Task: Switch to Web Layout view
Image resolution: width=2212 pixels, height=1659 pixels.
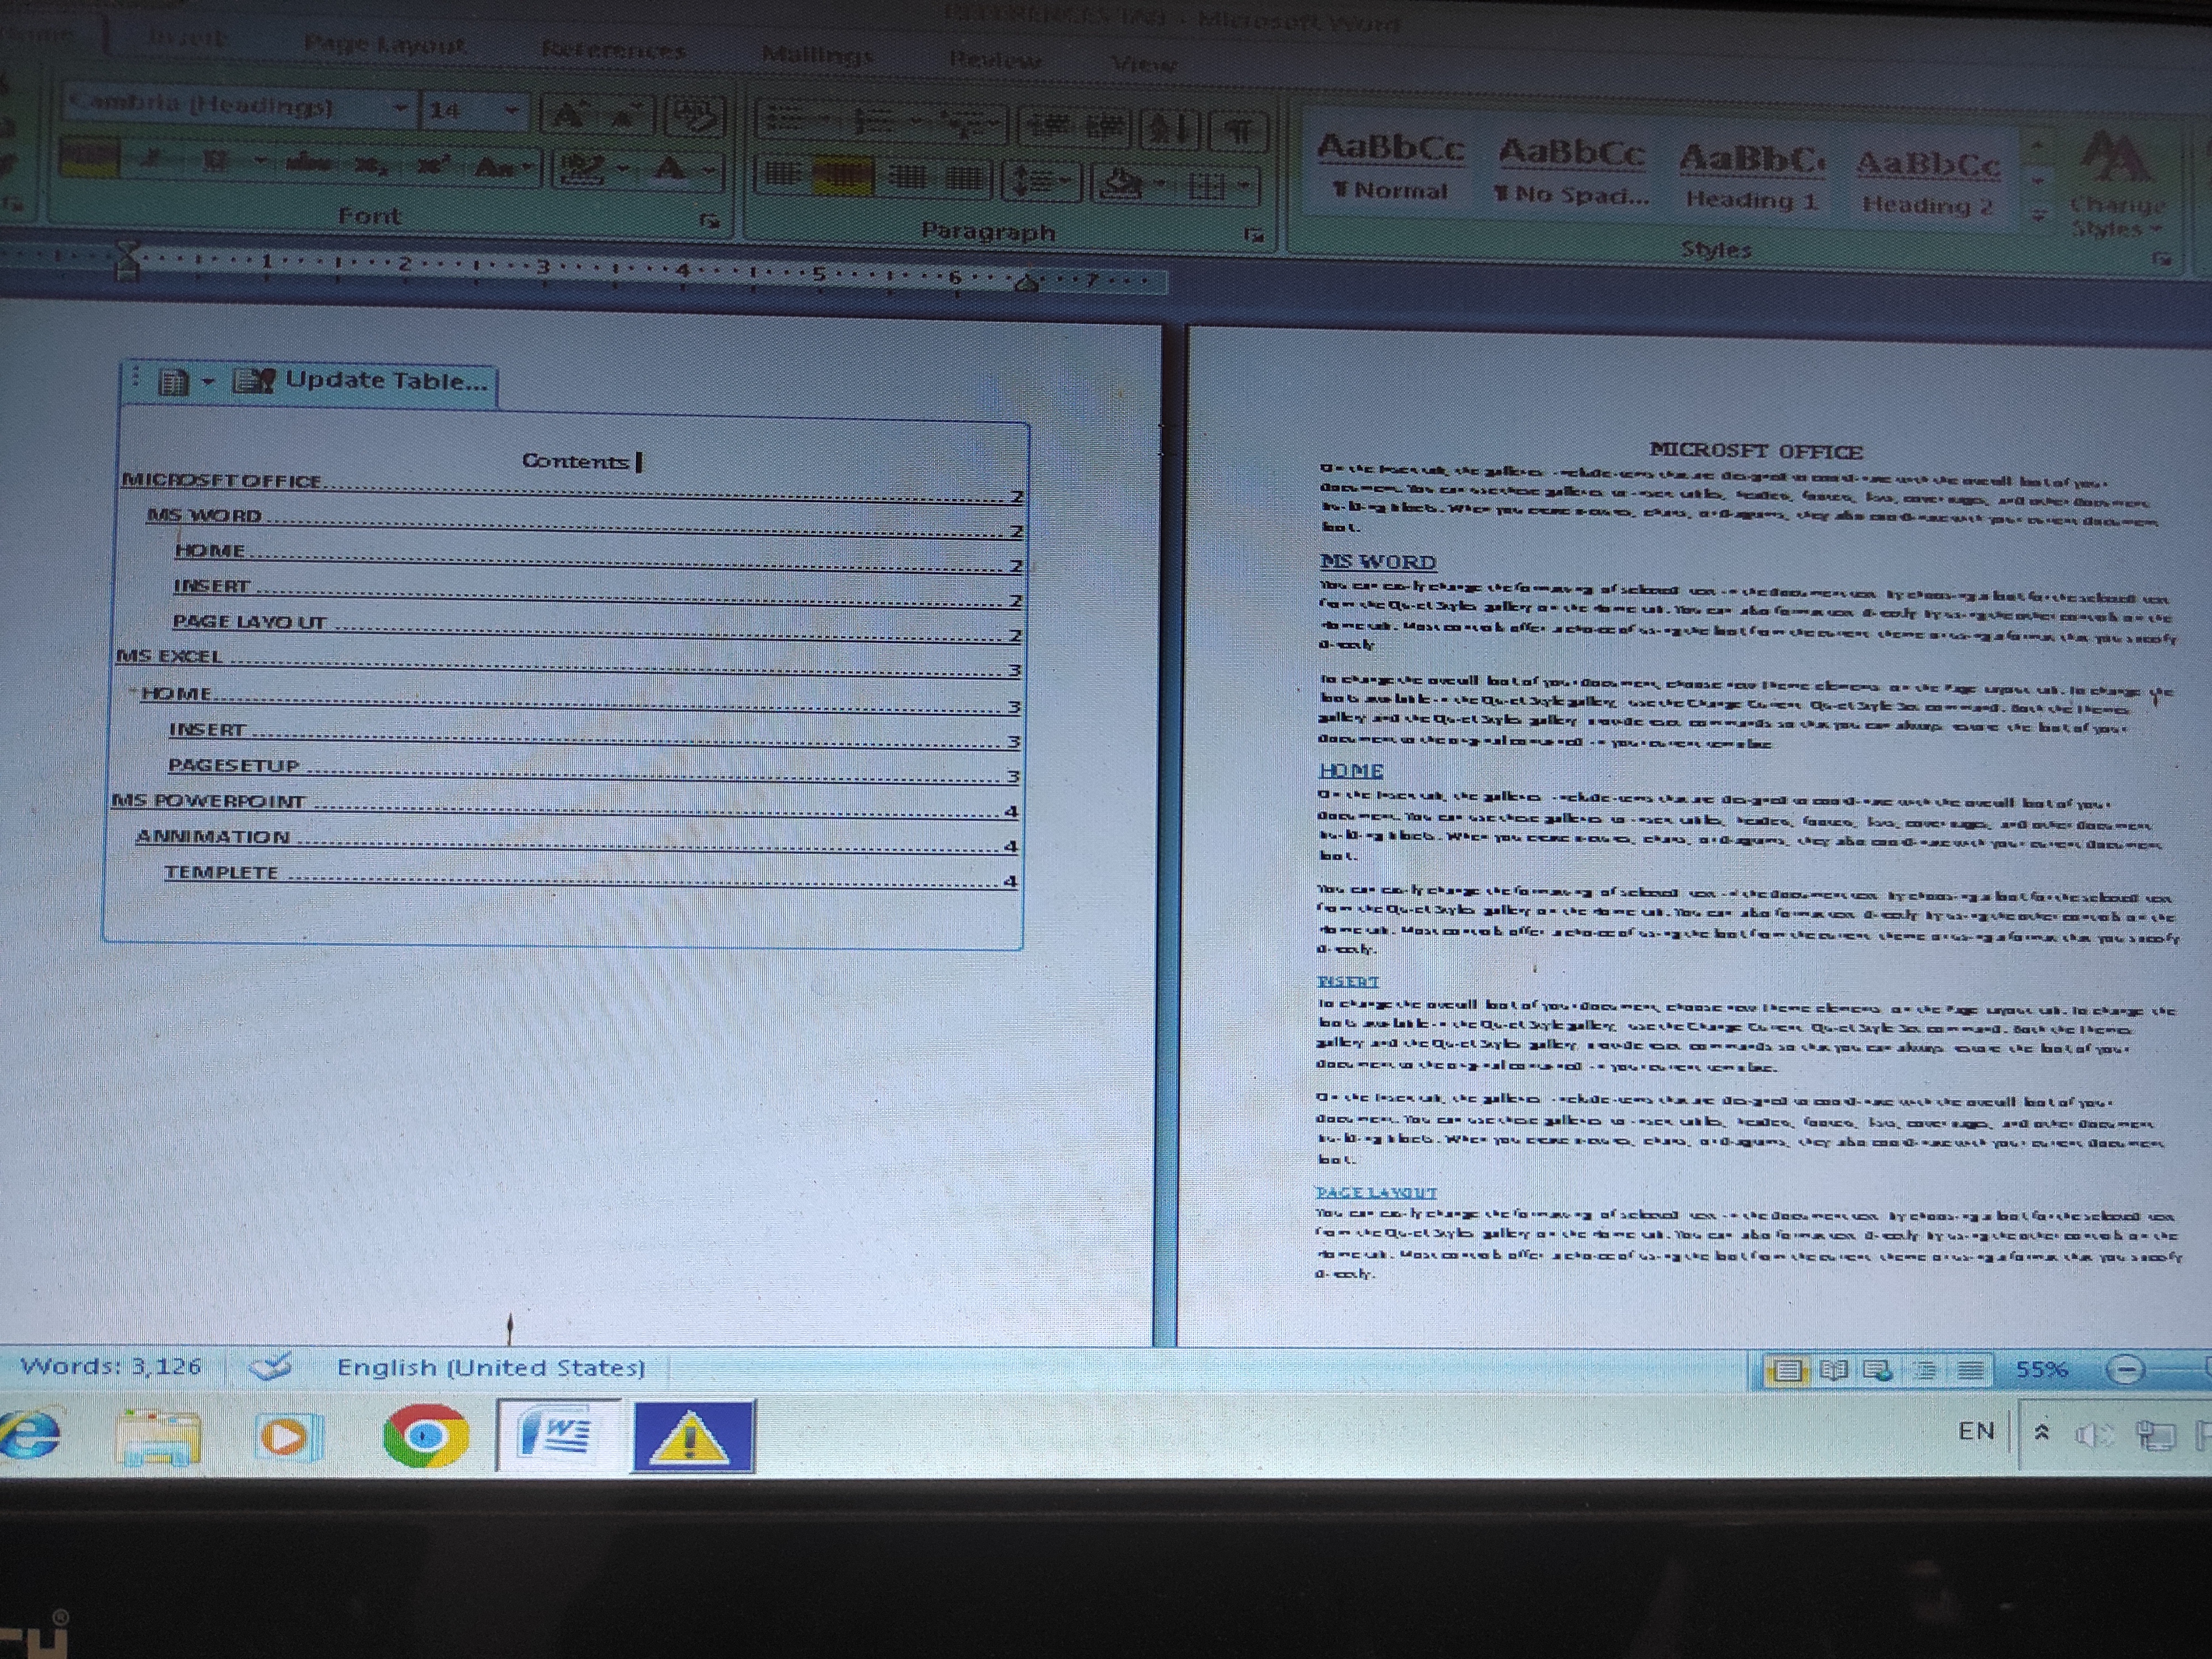Action: click(1877, 1370)
